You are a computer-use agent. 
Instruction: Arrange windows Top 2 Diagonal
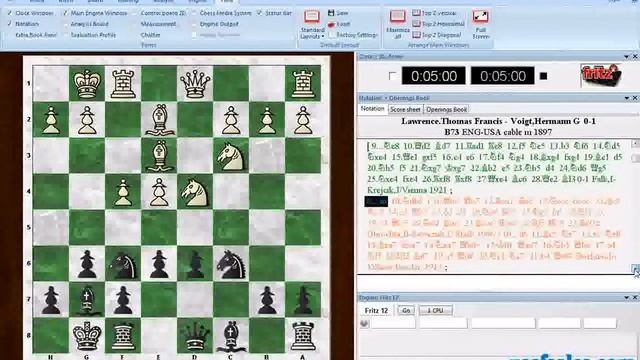pyautogui.click(x=437, y=35)
